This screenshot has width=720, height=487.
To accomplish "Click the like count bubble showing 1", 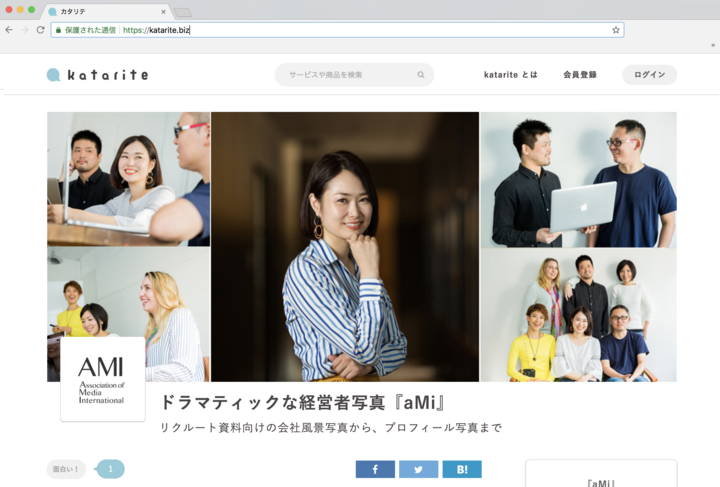I will click(110, 469).
